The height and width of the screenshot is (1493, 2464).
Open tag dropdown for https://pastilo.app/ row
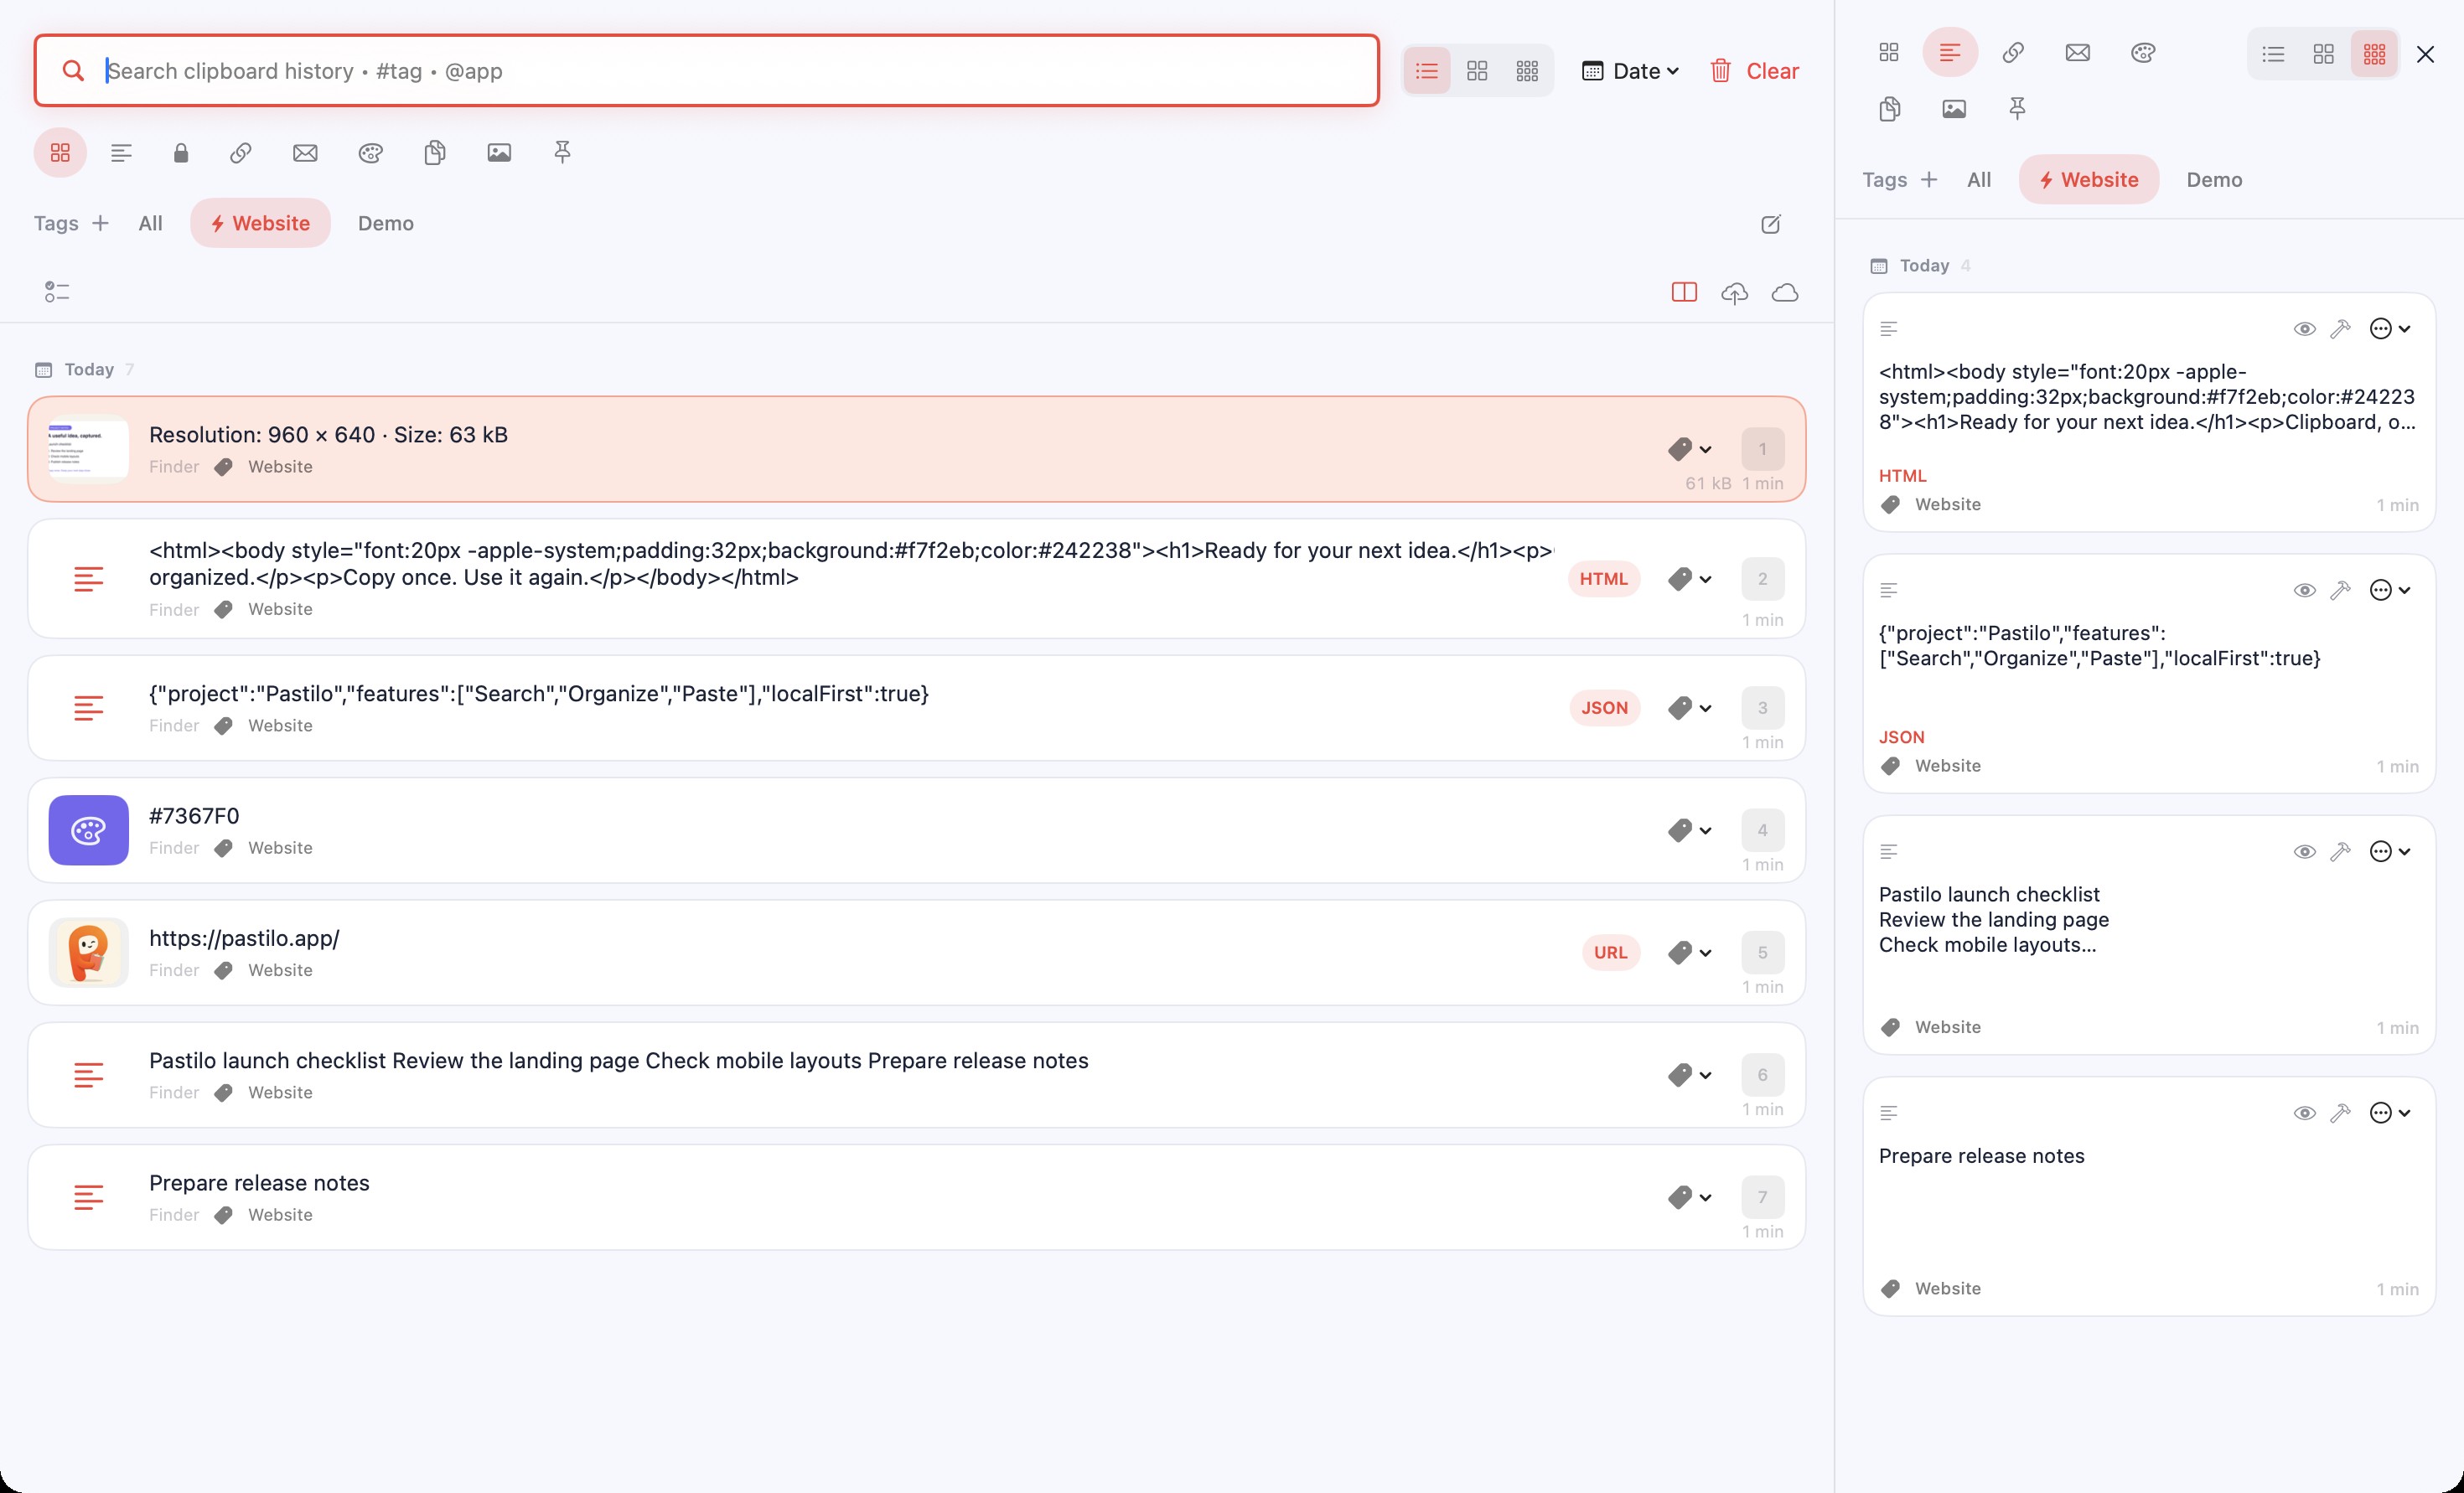1690,953
